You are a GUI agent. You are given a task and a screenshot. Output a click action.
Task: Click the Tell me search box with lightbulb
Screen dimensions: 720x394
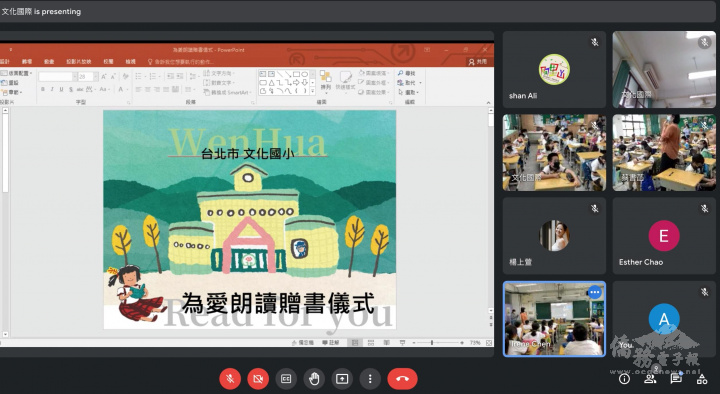pyautogui.click(x=181, y=62)
